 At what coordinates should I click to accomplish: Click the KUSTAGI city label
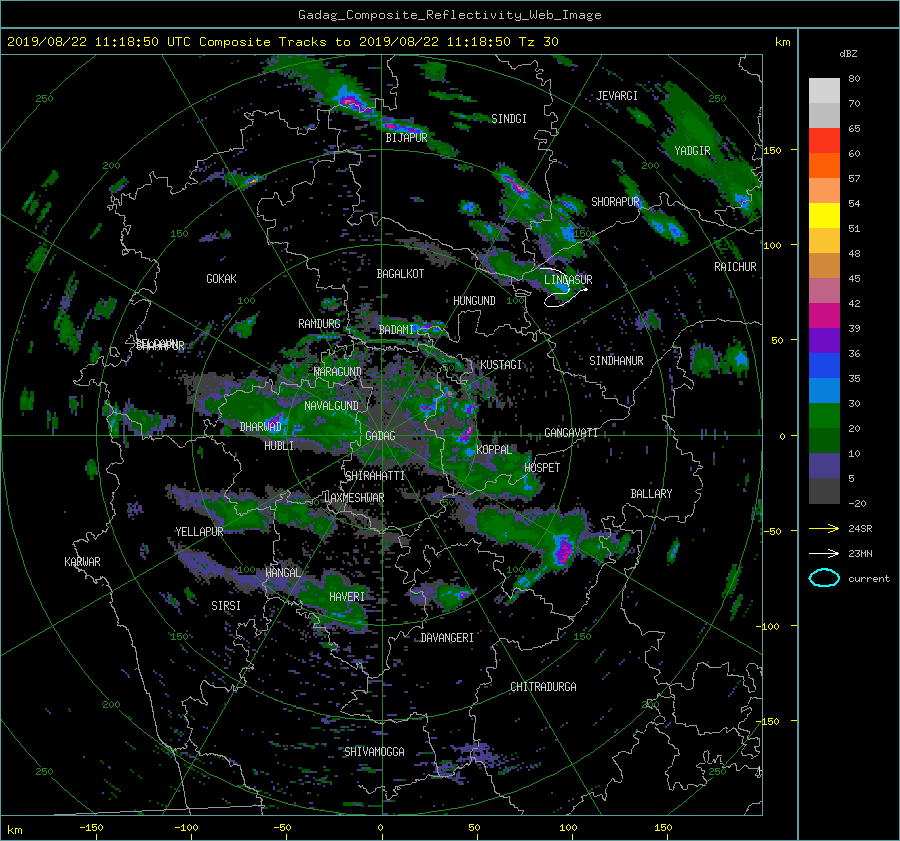(501, 365)
